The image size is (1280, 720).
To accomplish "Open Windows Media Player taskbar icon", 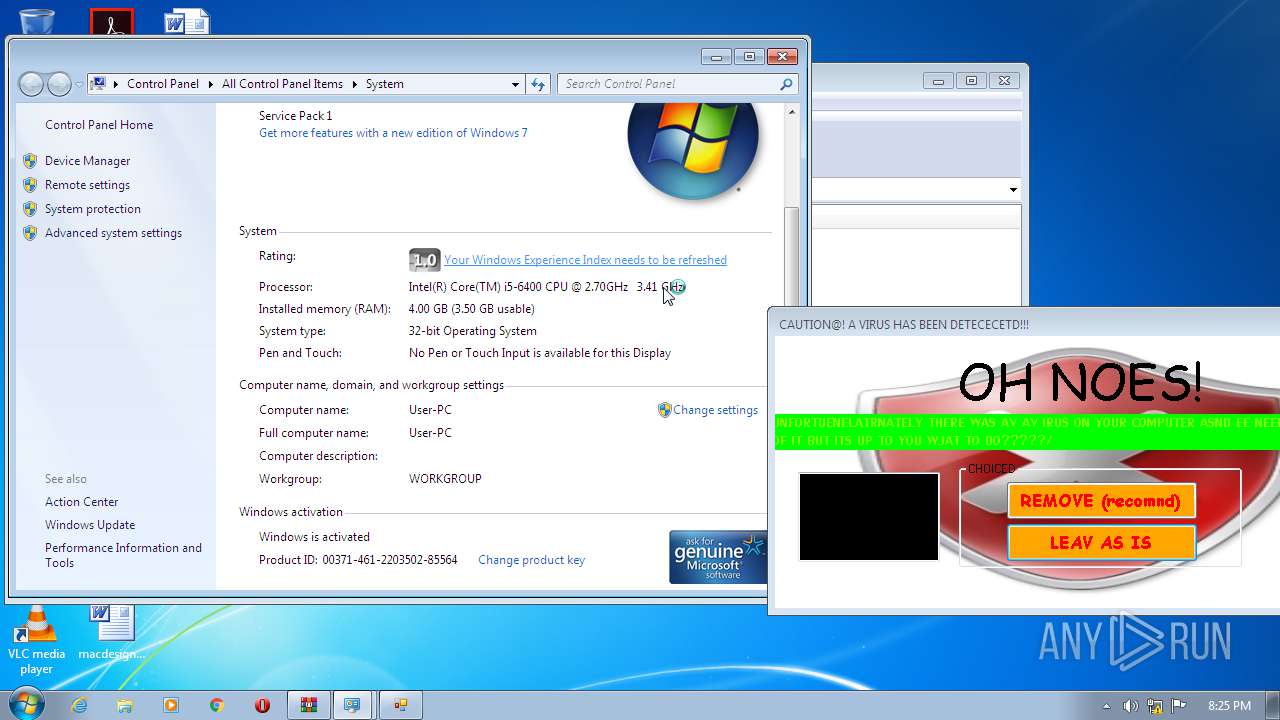I will point(171,705).
